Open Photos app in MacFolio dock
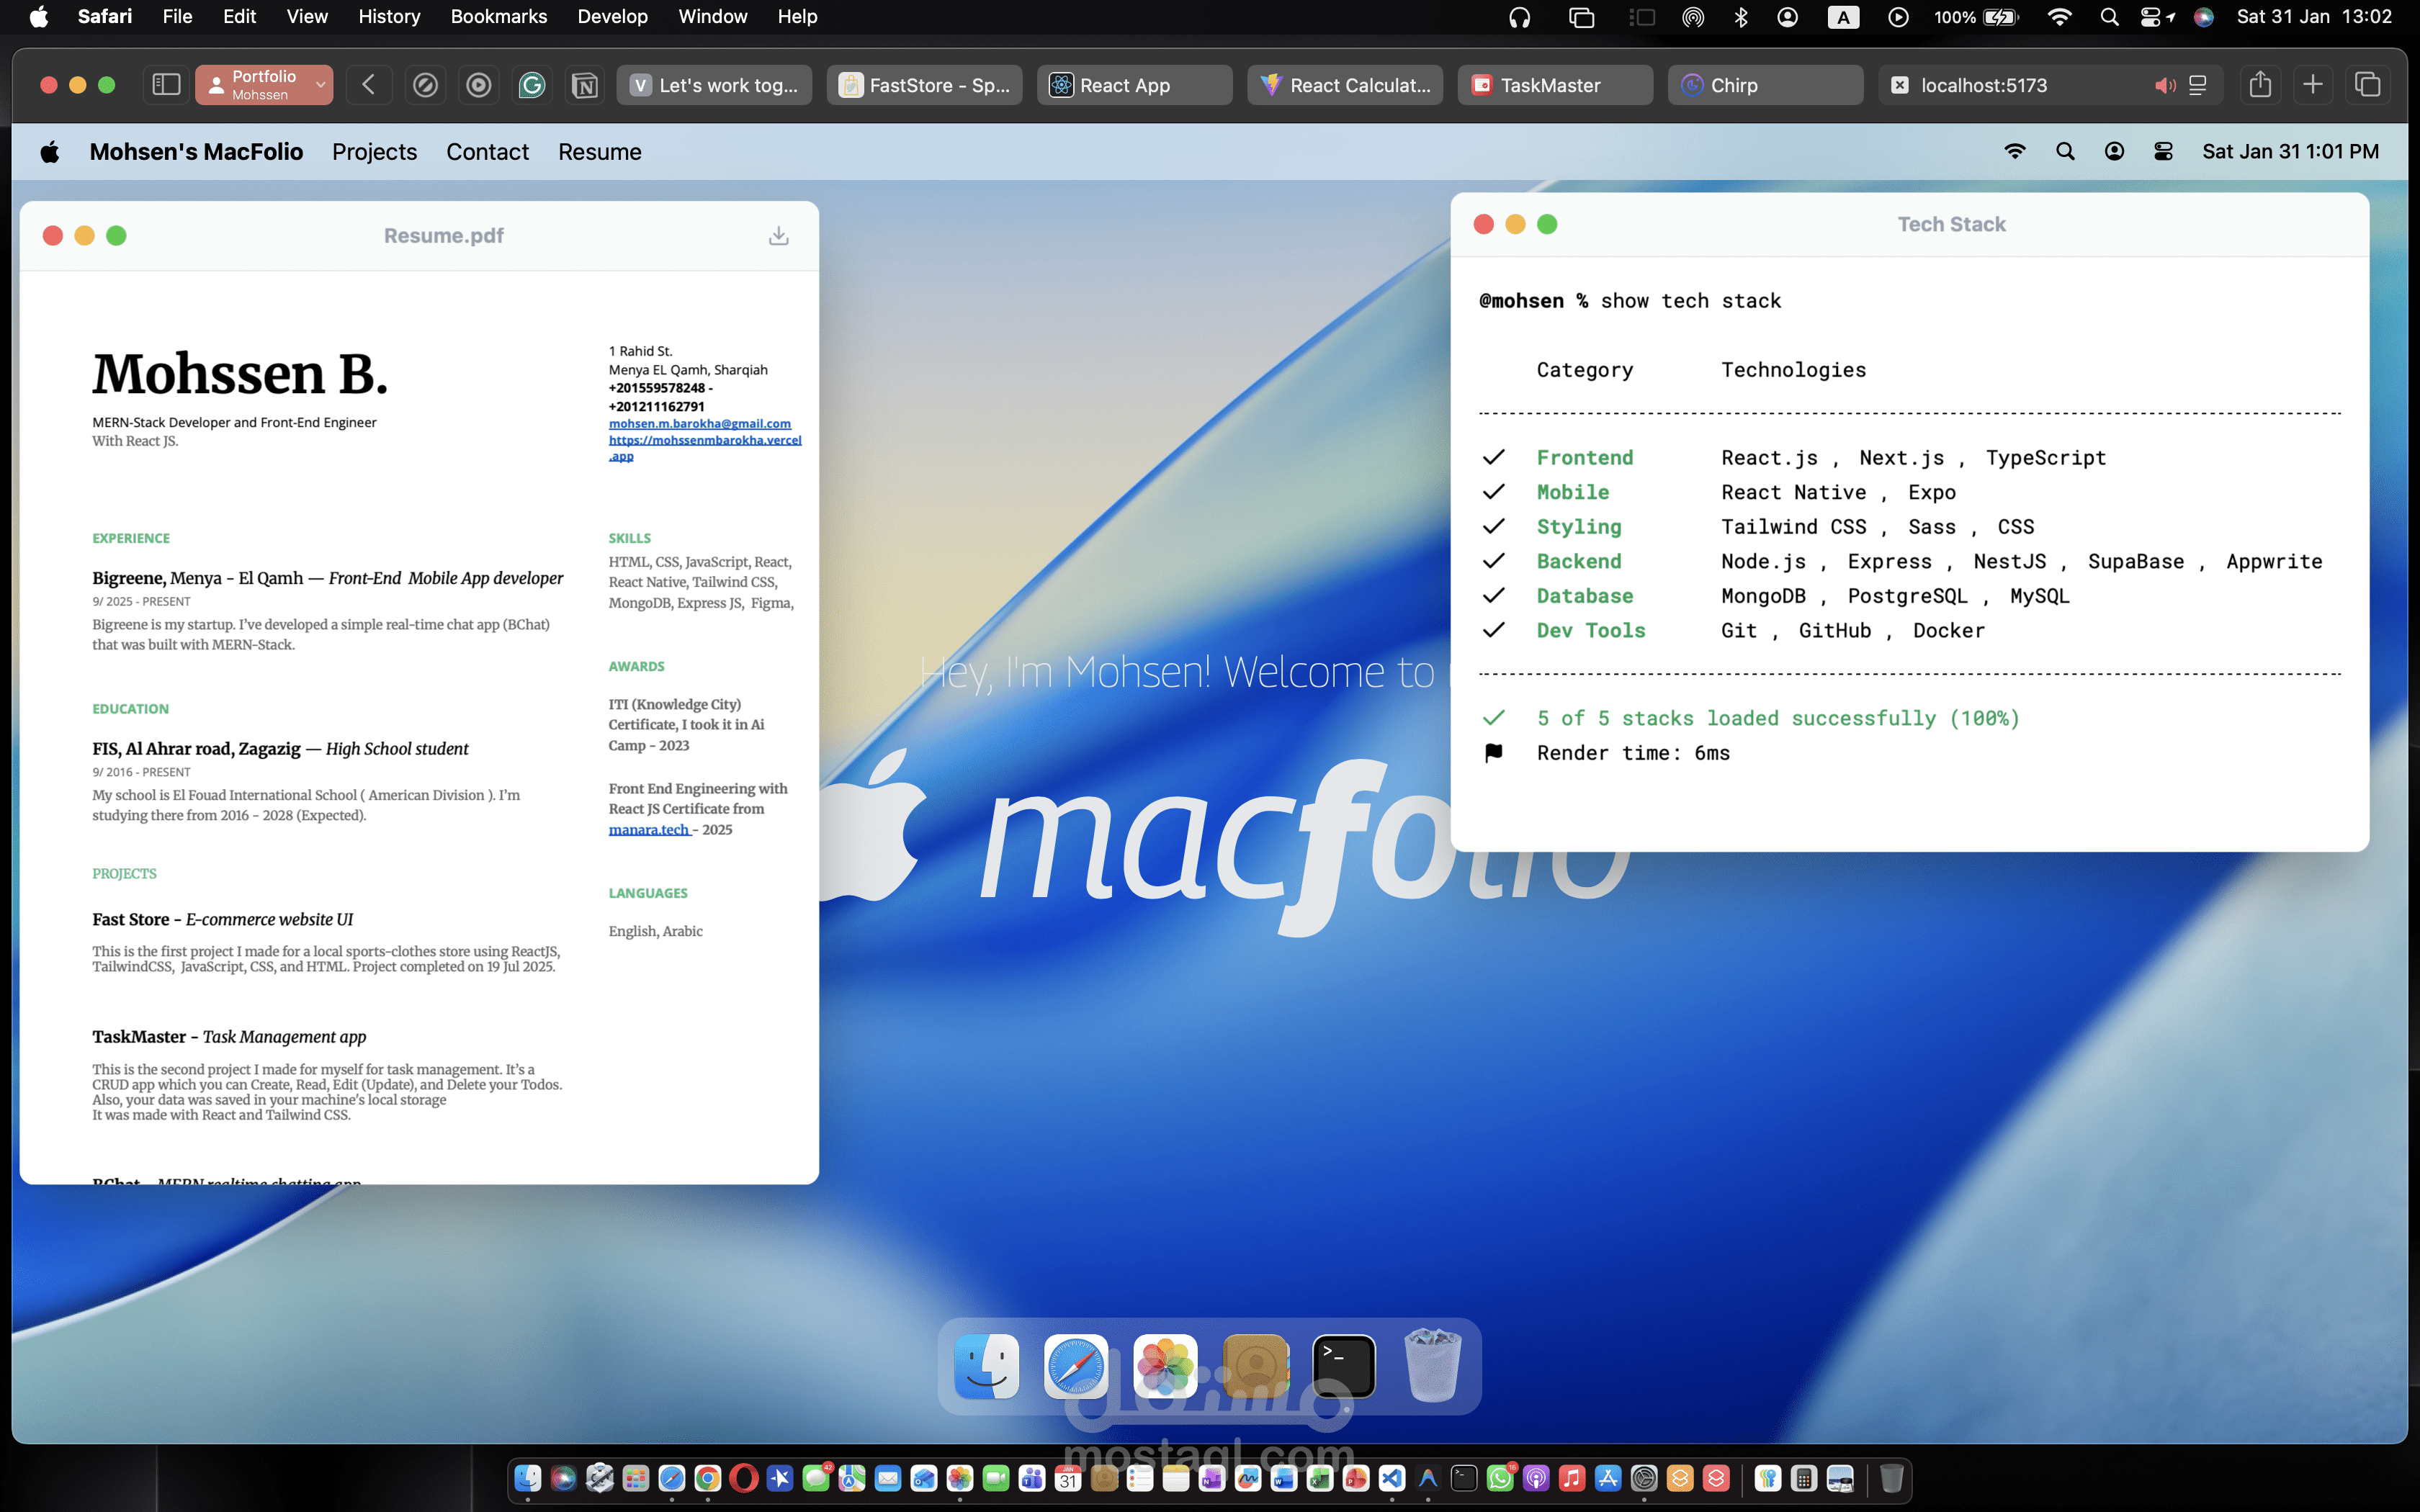This screenshot has width=2420, height=1512. (x=1165, y=1366)
